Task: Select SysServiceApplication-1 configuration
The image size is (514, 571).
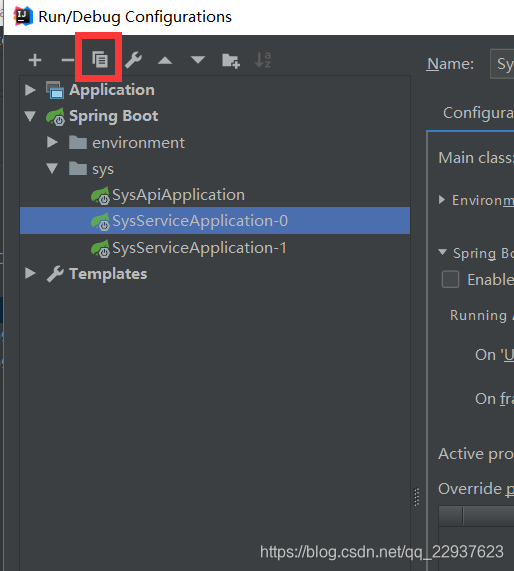Action: 215,248
